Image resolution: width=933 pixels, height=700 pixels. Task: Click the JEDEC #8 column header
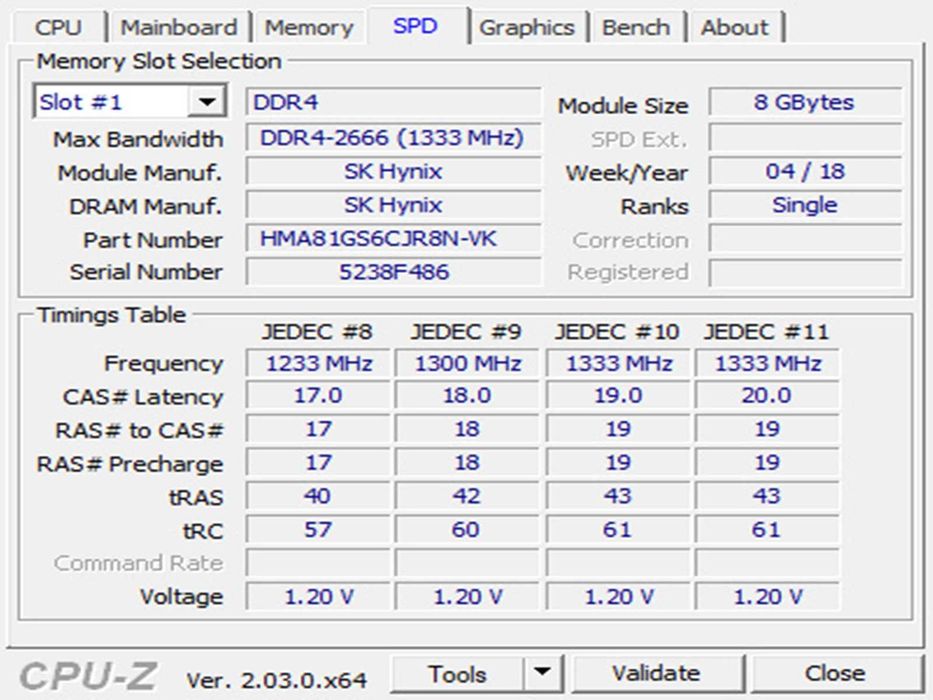tap(317, 332)
